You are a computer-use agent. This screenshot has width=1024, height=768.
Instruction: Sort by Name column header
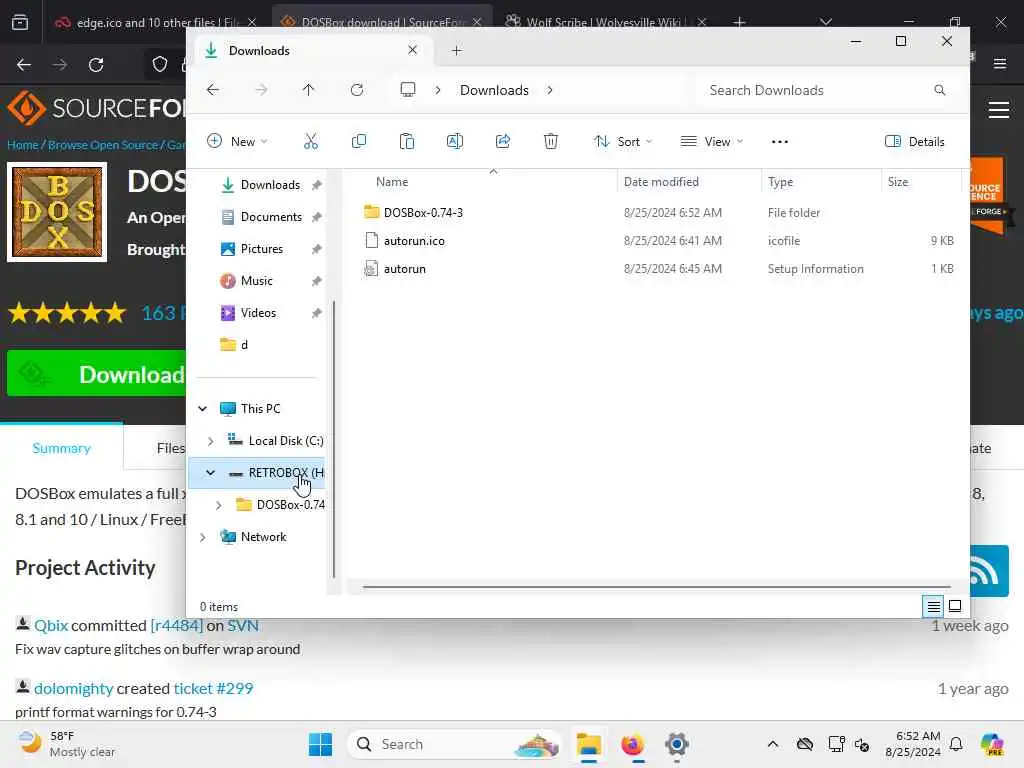tap(392, 182)
